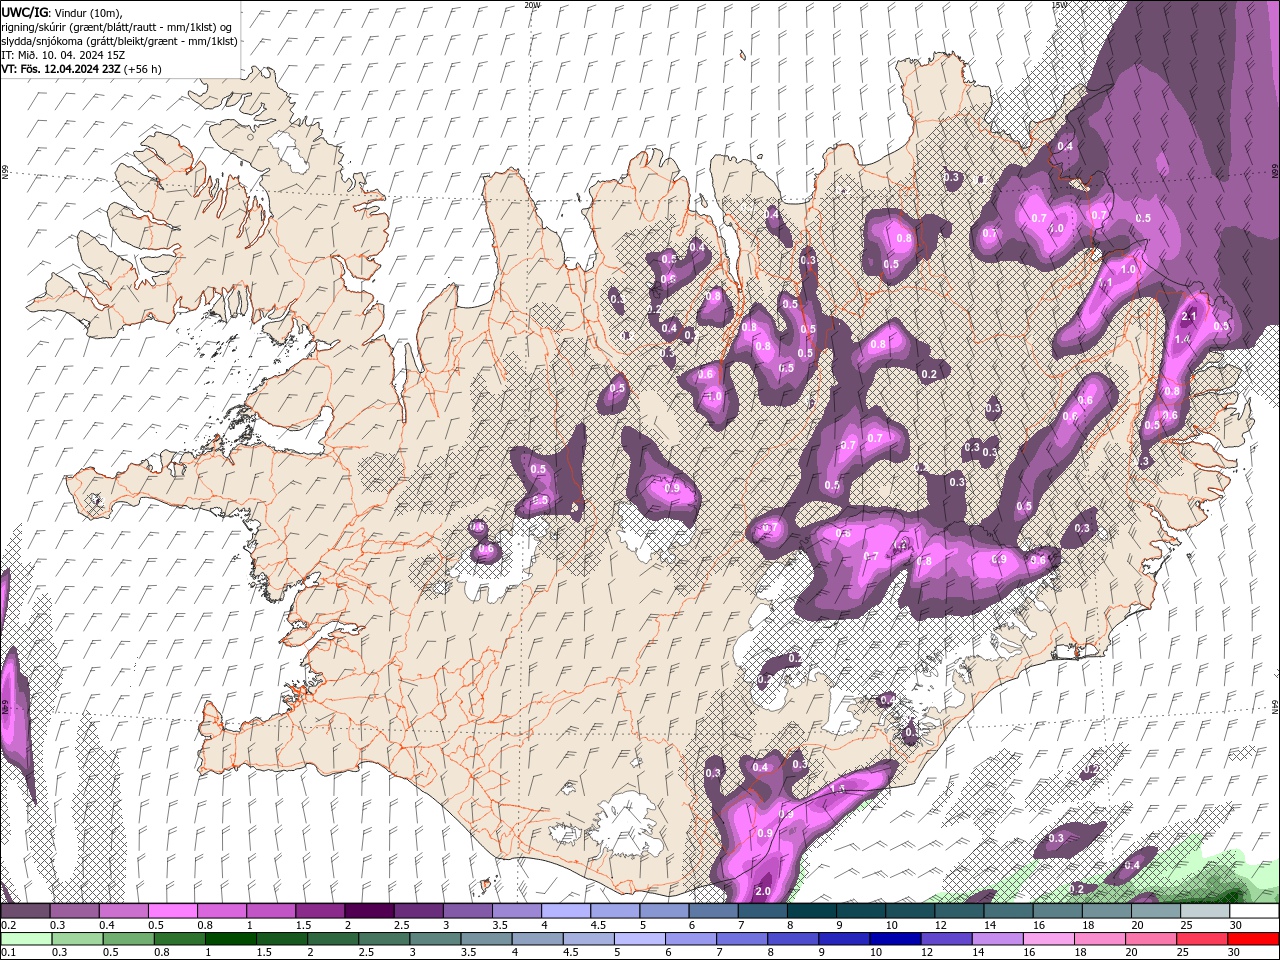Click the red 30 swatch in bottom legend row
The height and width of the screenshot is (960, 1280).
1254,939
